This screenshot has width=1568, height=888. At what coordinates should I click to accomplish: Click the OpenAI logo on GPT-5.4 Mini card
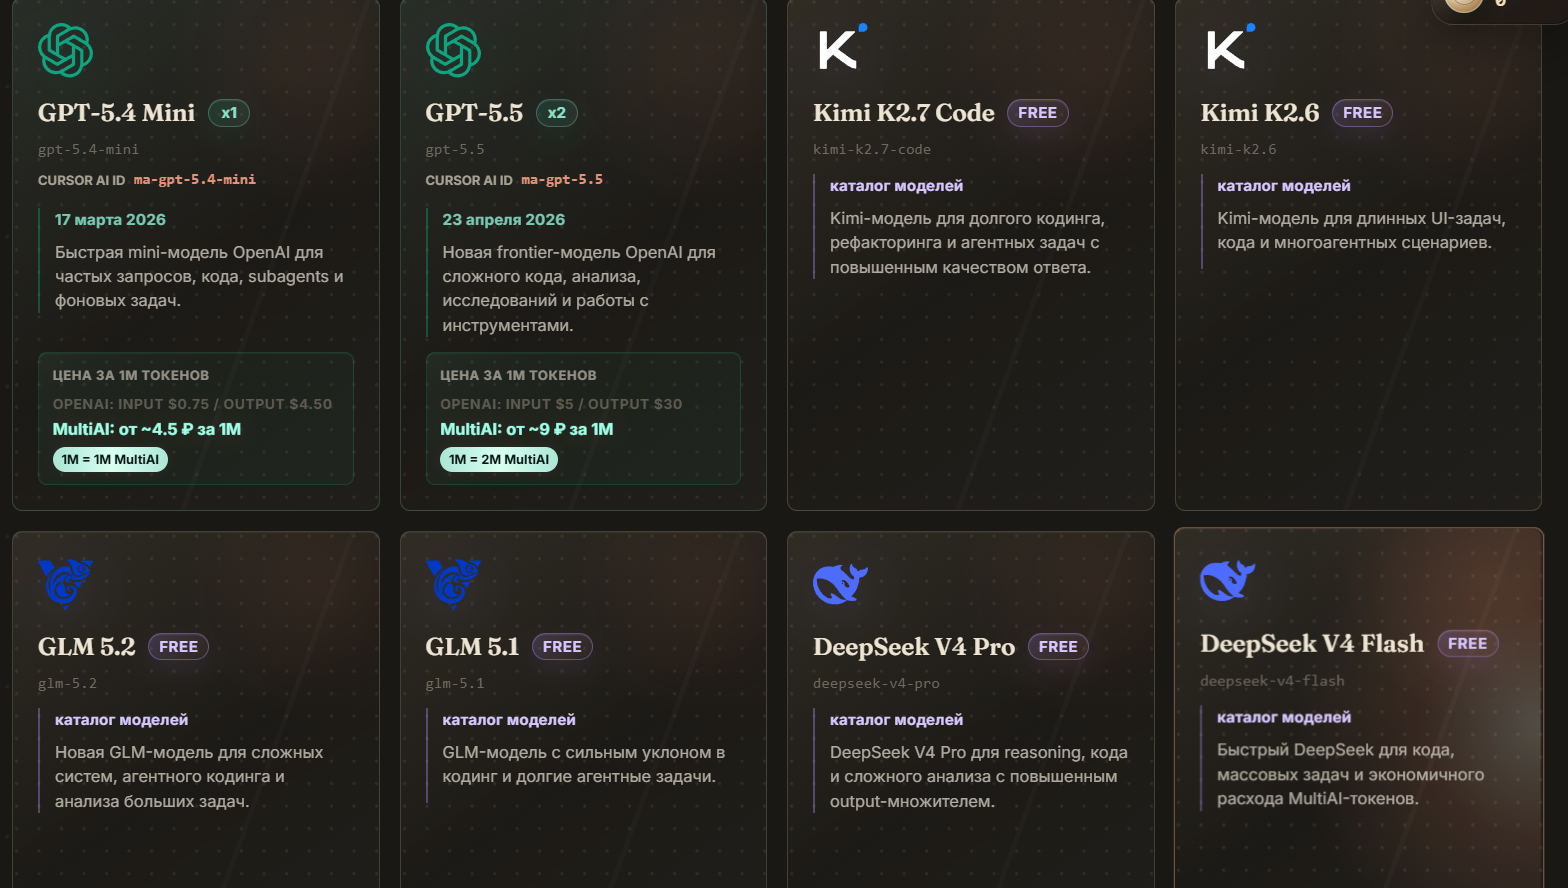pos(65,50)
